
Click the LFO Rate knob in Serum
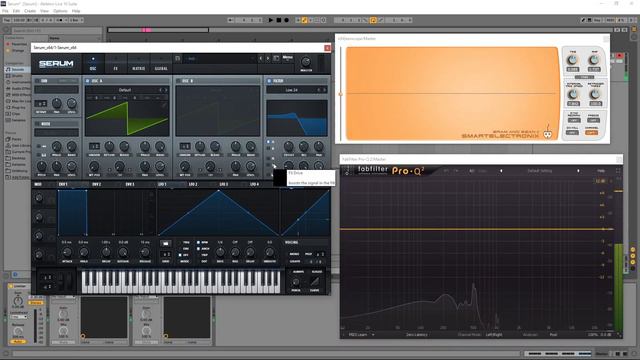pos(220,252)
